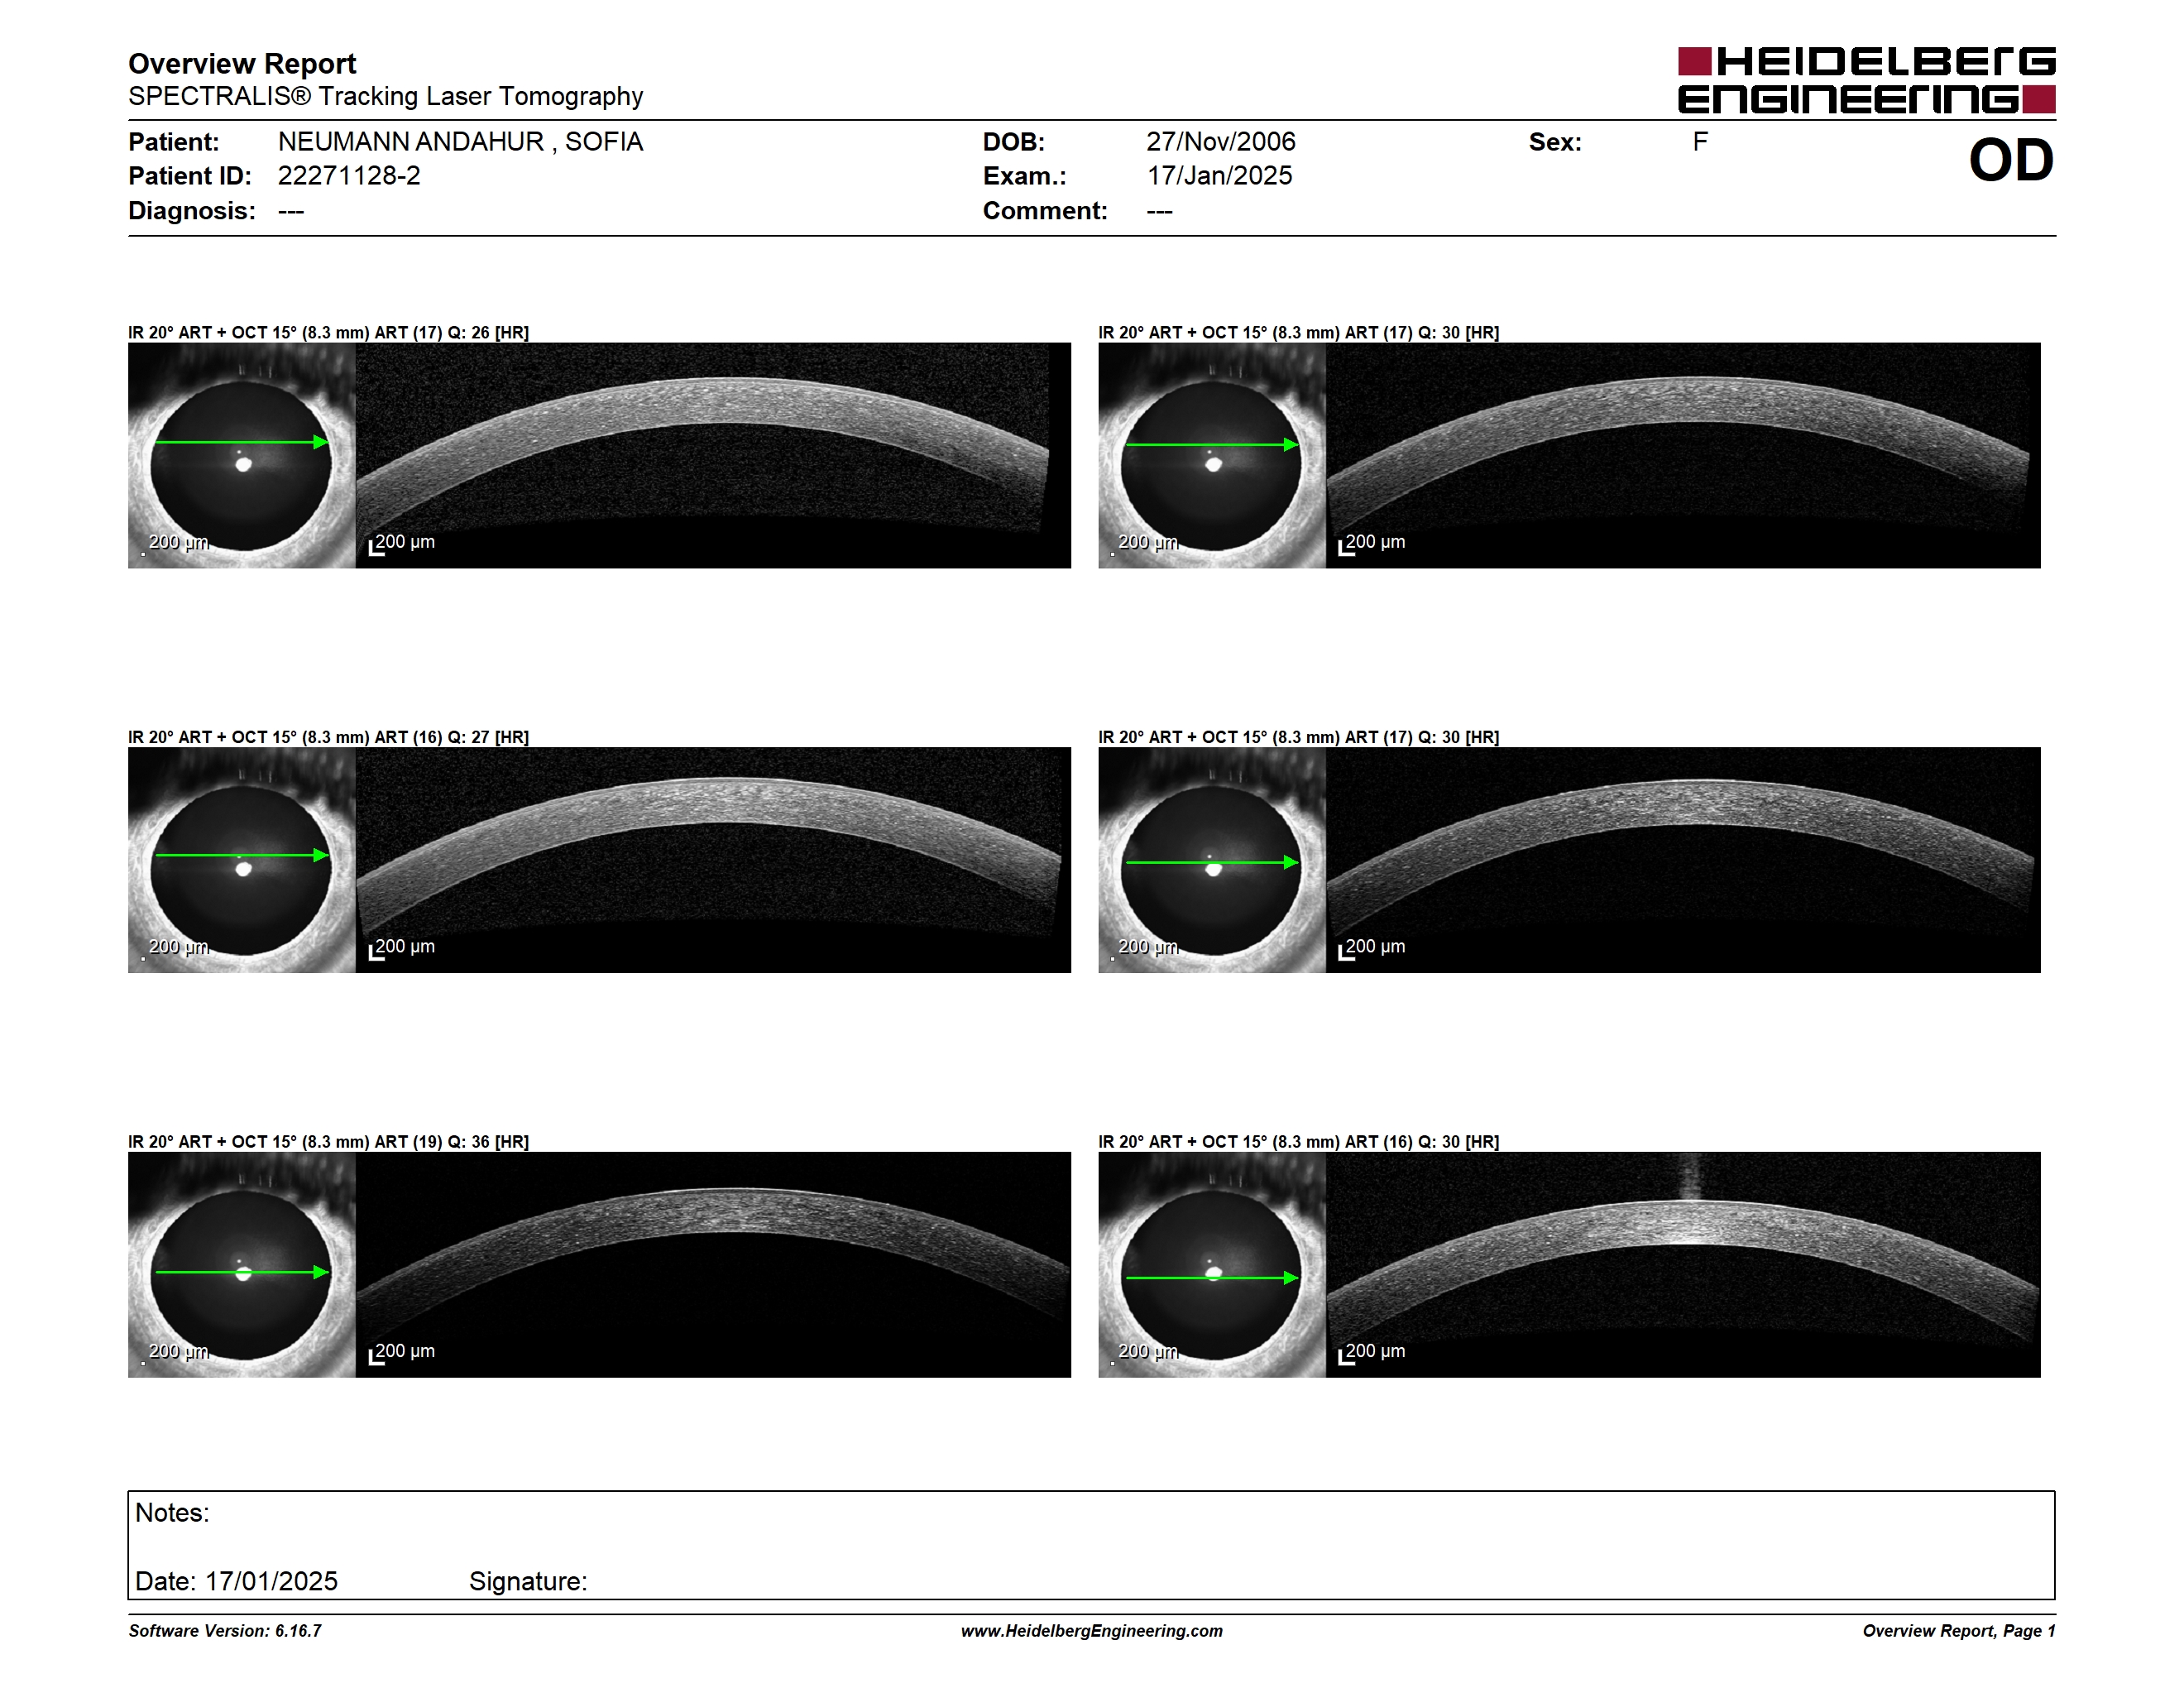Image resolution: width=2184 pixels, height=1688 pixels.
Task: Click patient name NEUMANN ANDAHUR, SOFIA
Action: (460, 142)
